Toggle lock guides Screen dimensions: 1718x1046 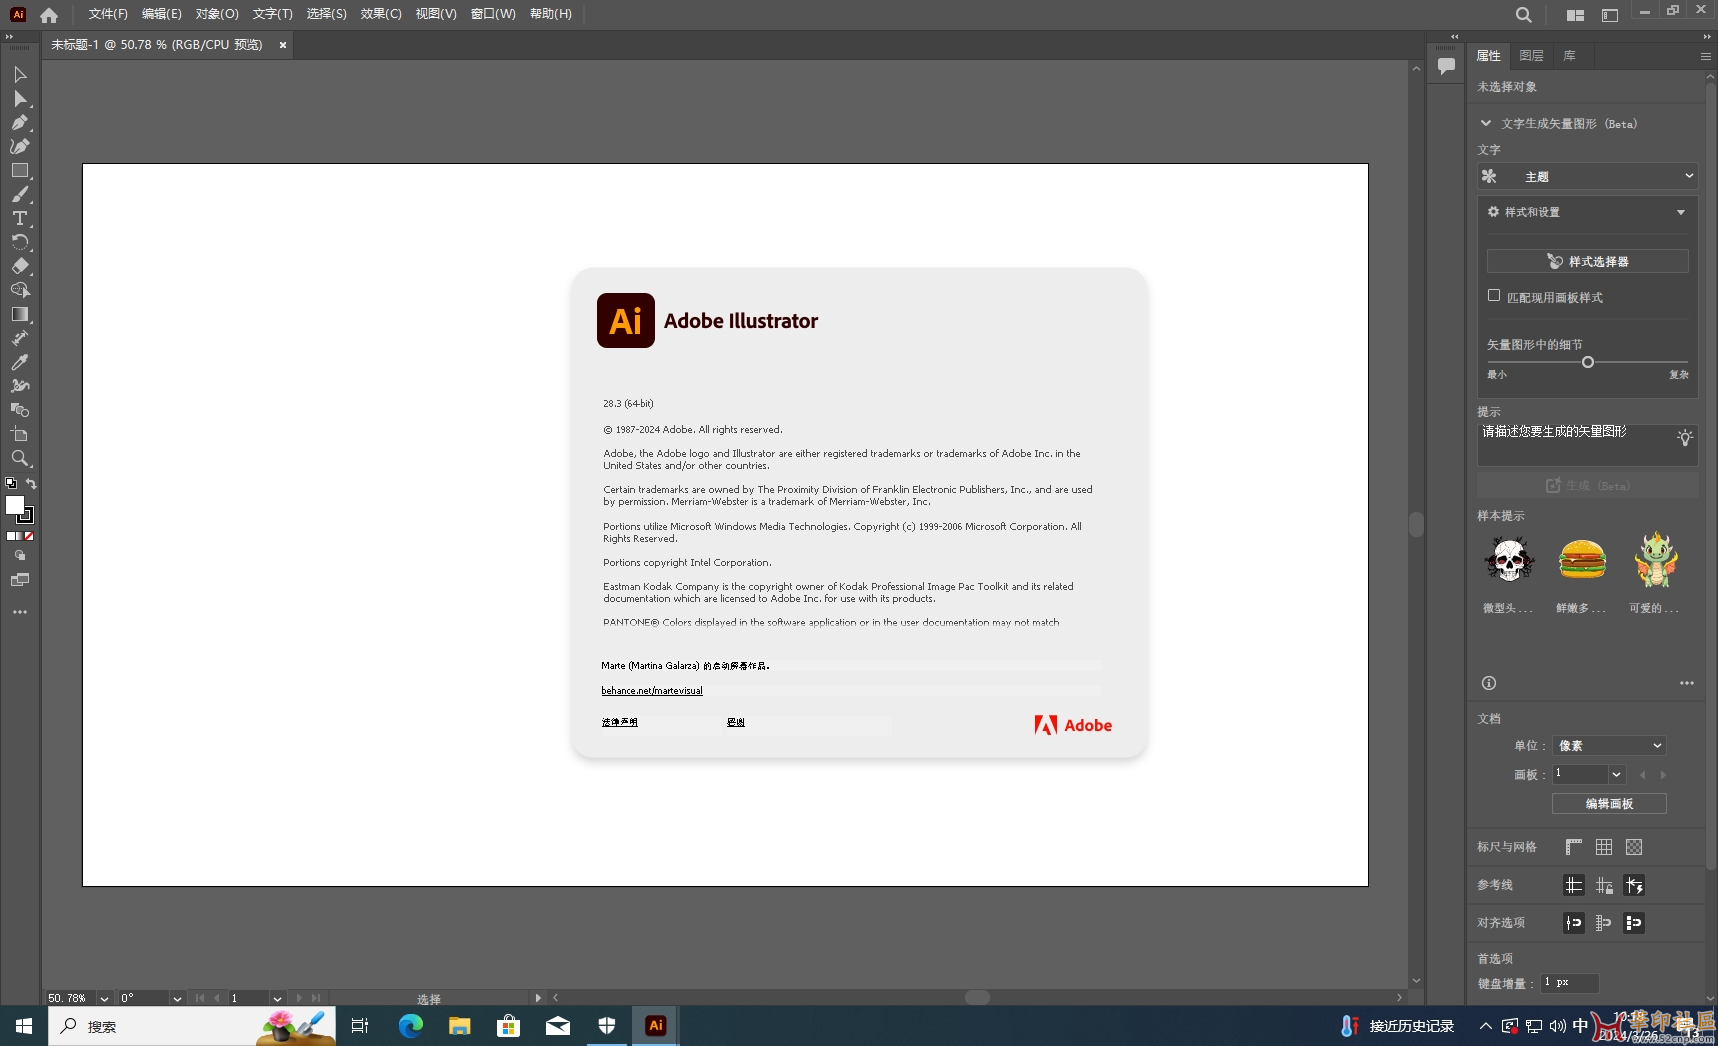coord(1604,885)
